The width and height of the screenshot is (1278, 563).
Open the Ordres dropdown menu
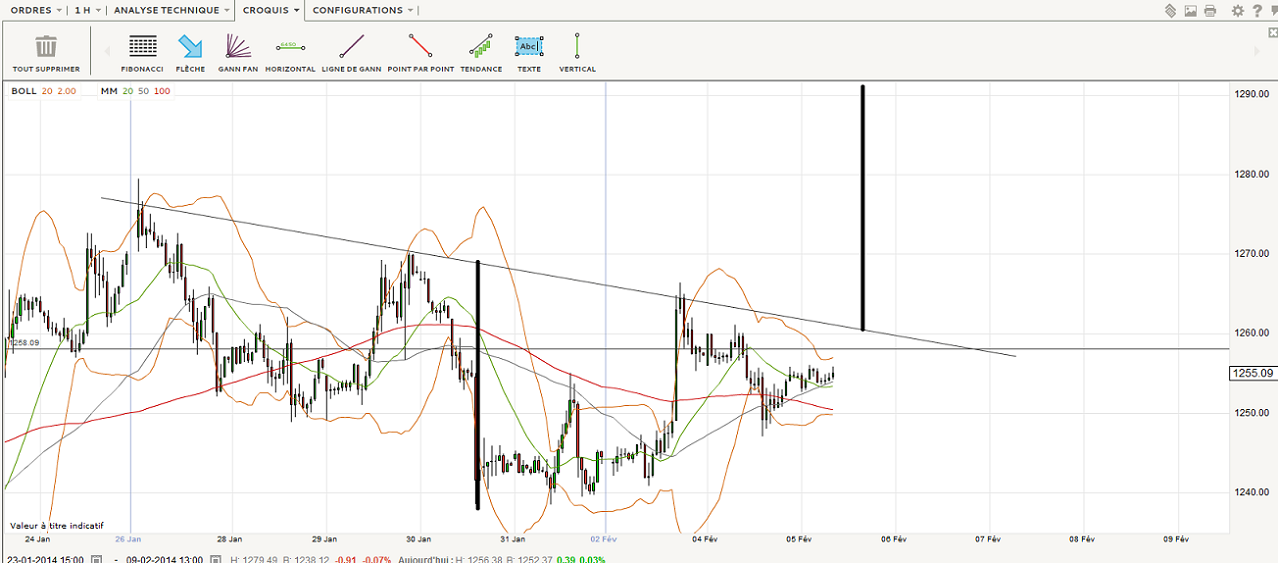(36, 10)
